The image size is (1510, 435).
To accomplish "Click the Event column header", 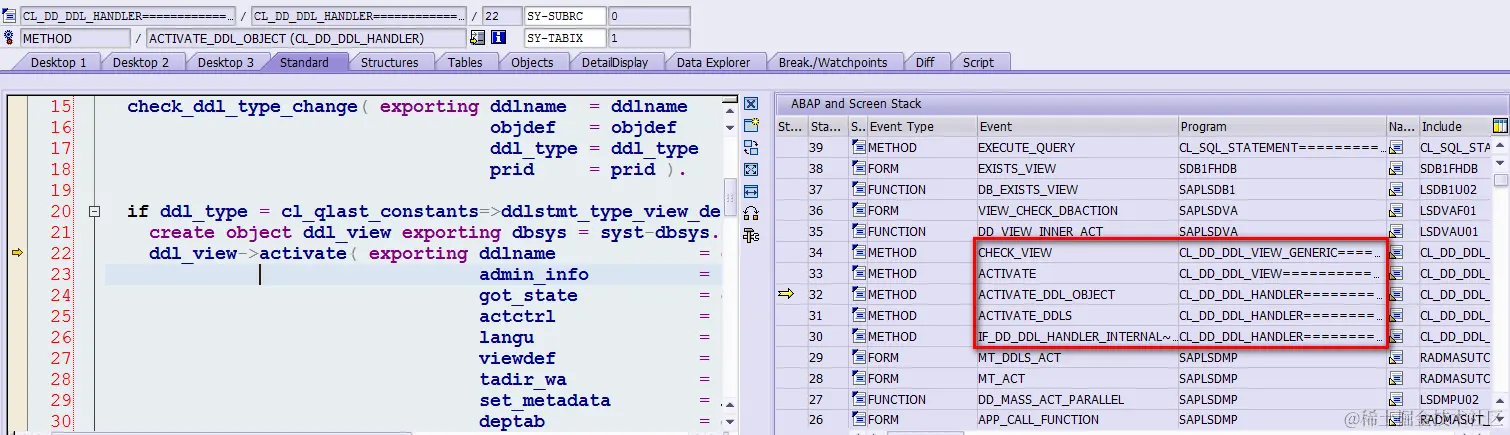I will 1076,127.
